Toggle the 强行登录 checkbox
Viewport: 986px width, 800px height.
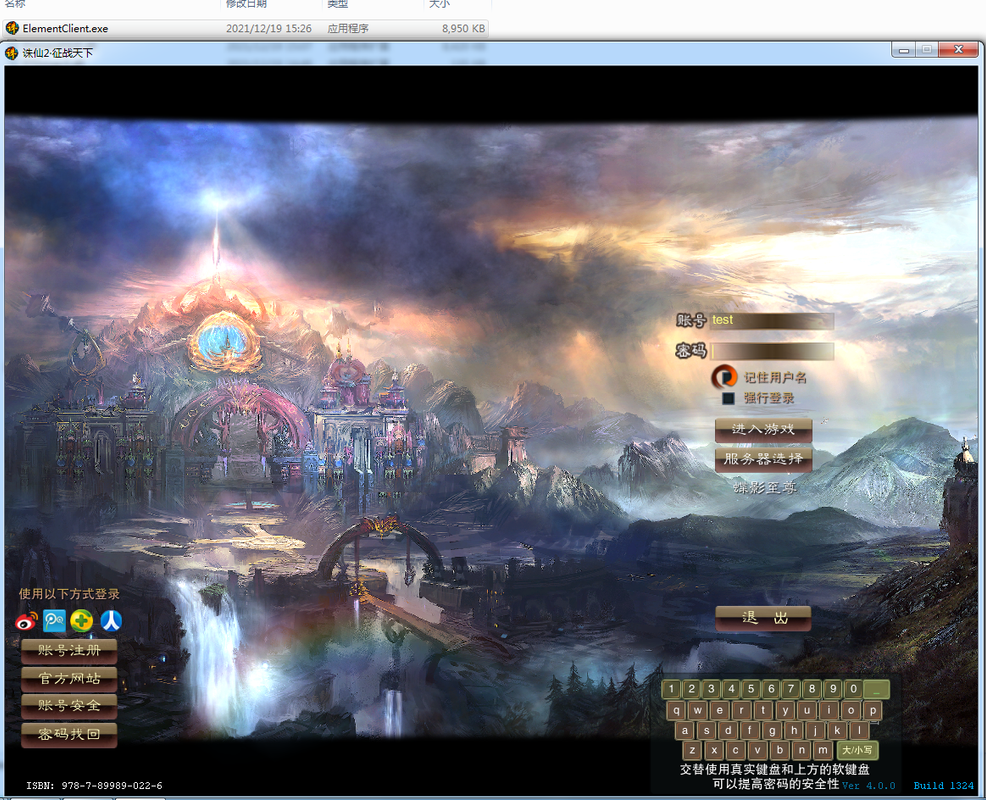click(728, 398)
